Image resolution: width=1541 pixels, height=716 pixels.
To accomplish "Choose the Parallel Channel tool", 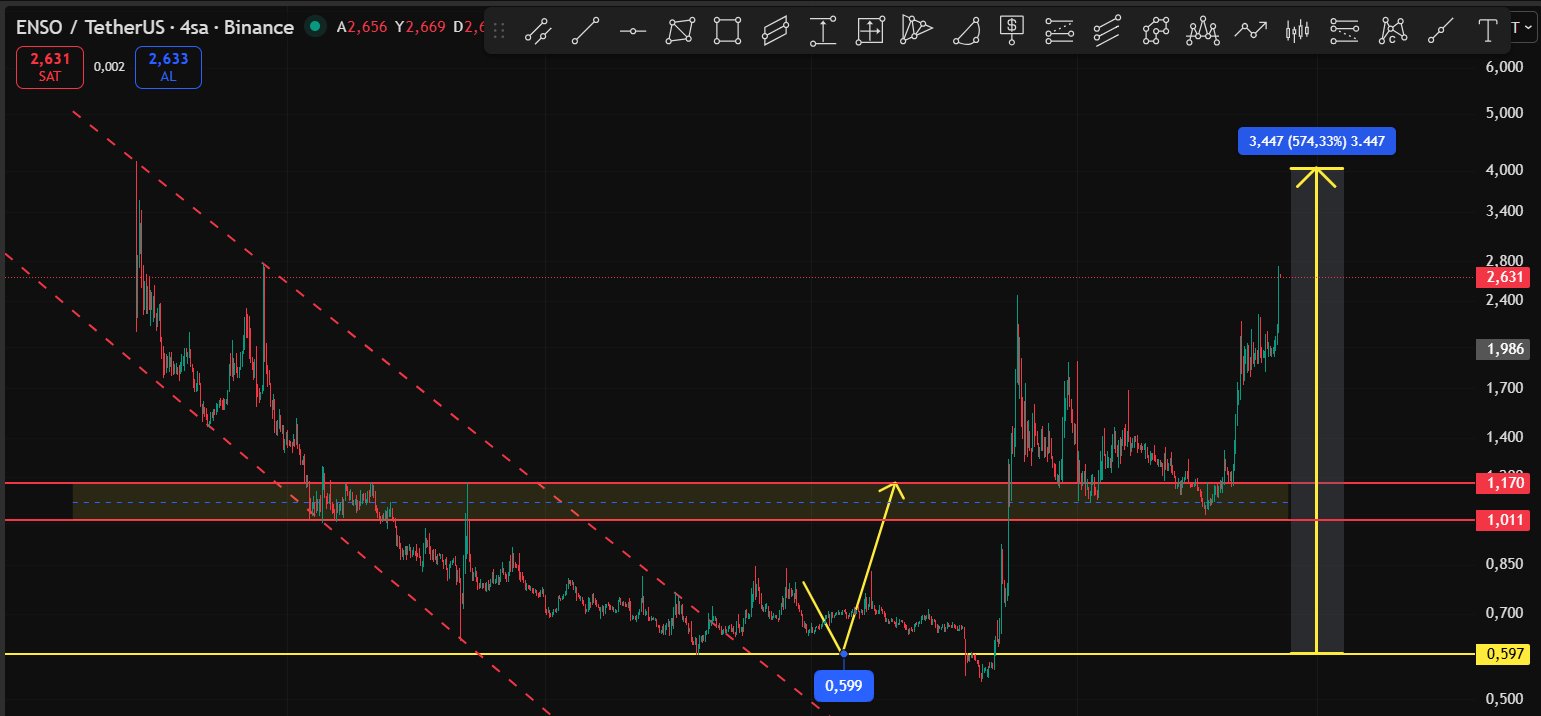I will pyautogui.click(x=775, y=31).
